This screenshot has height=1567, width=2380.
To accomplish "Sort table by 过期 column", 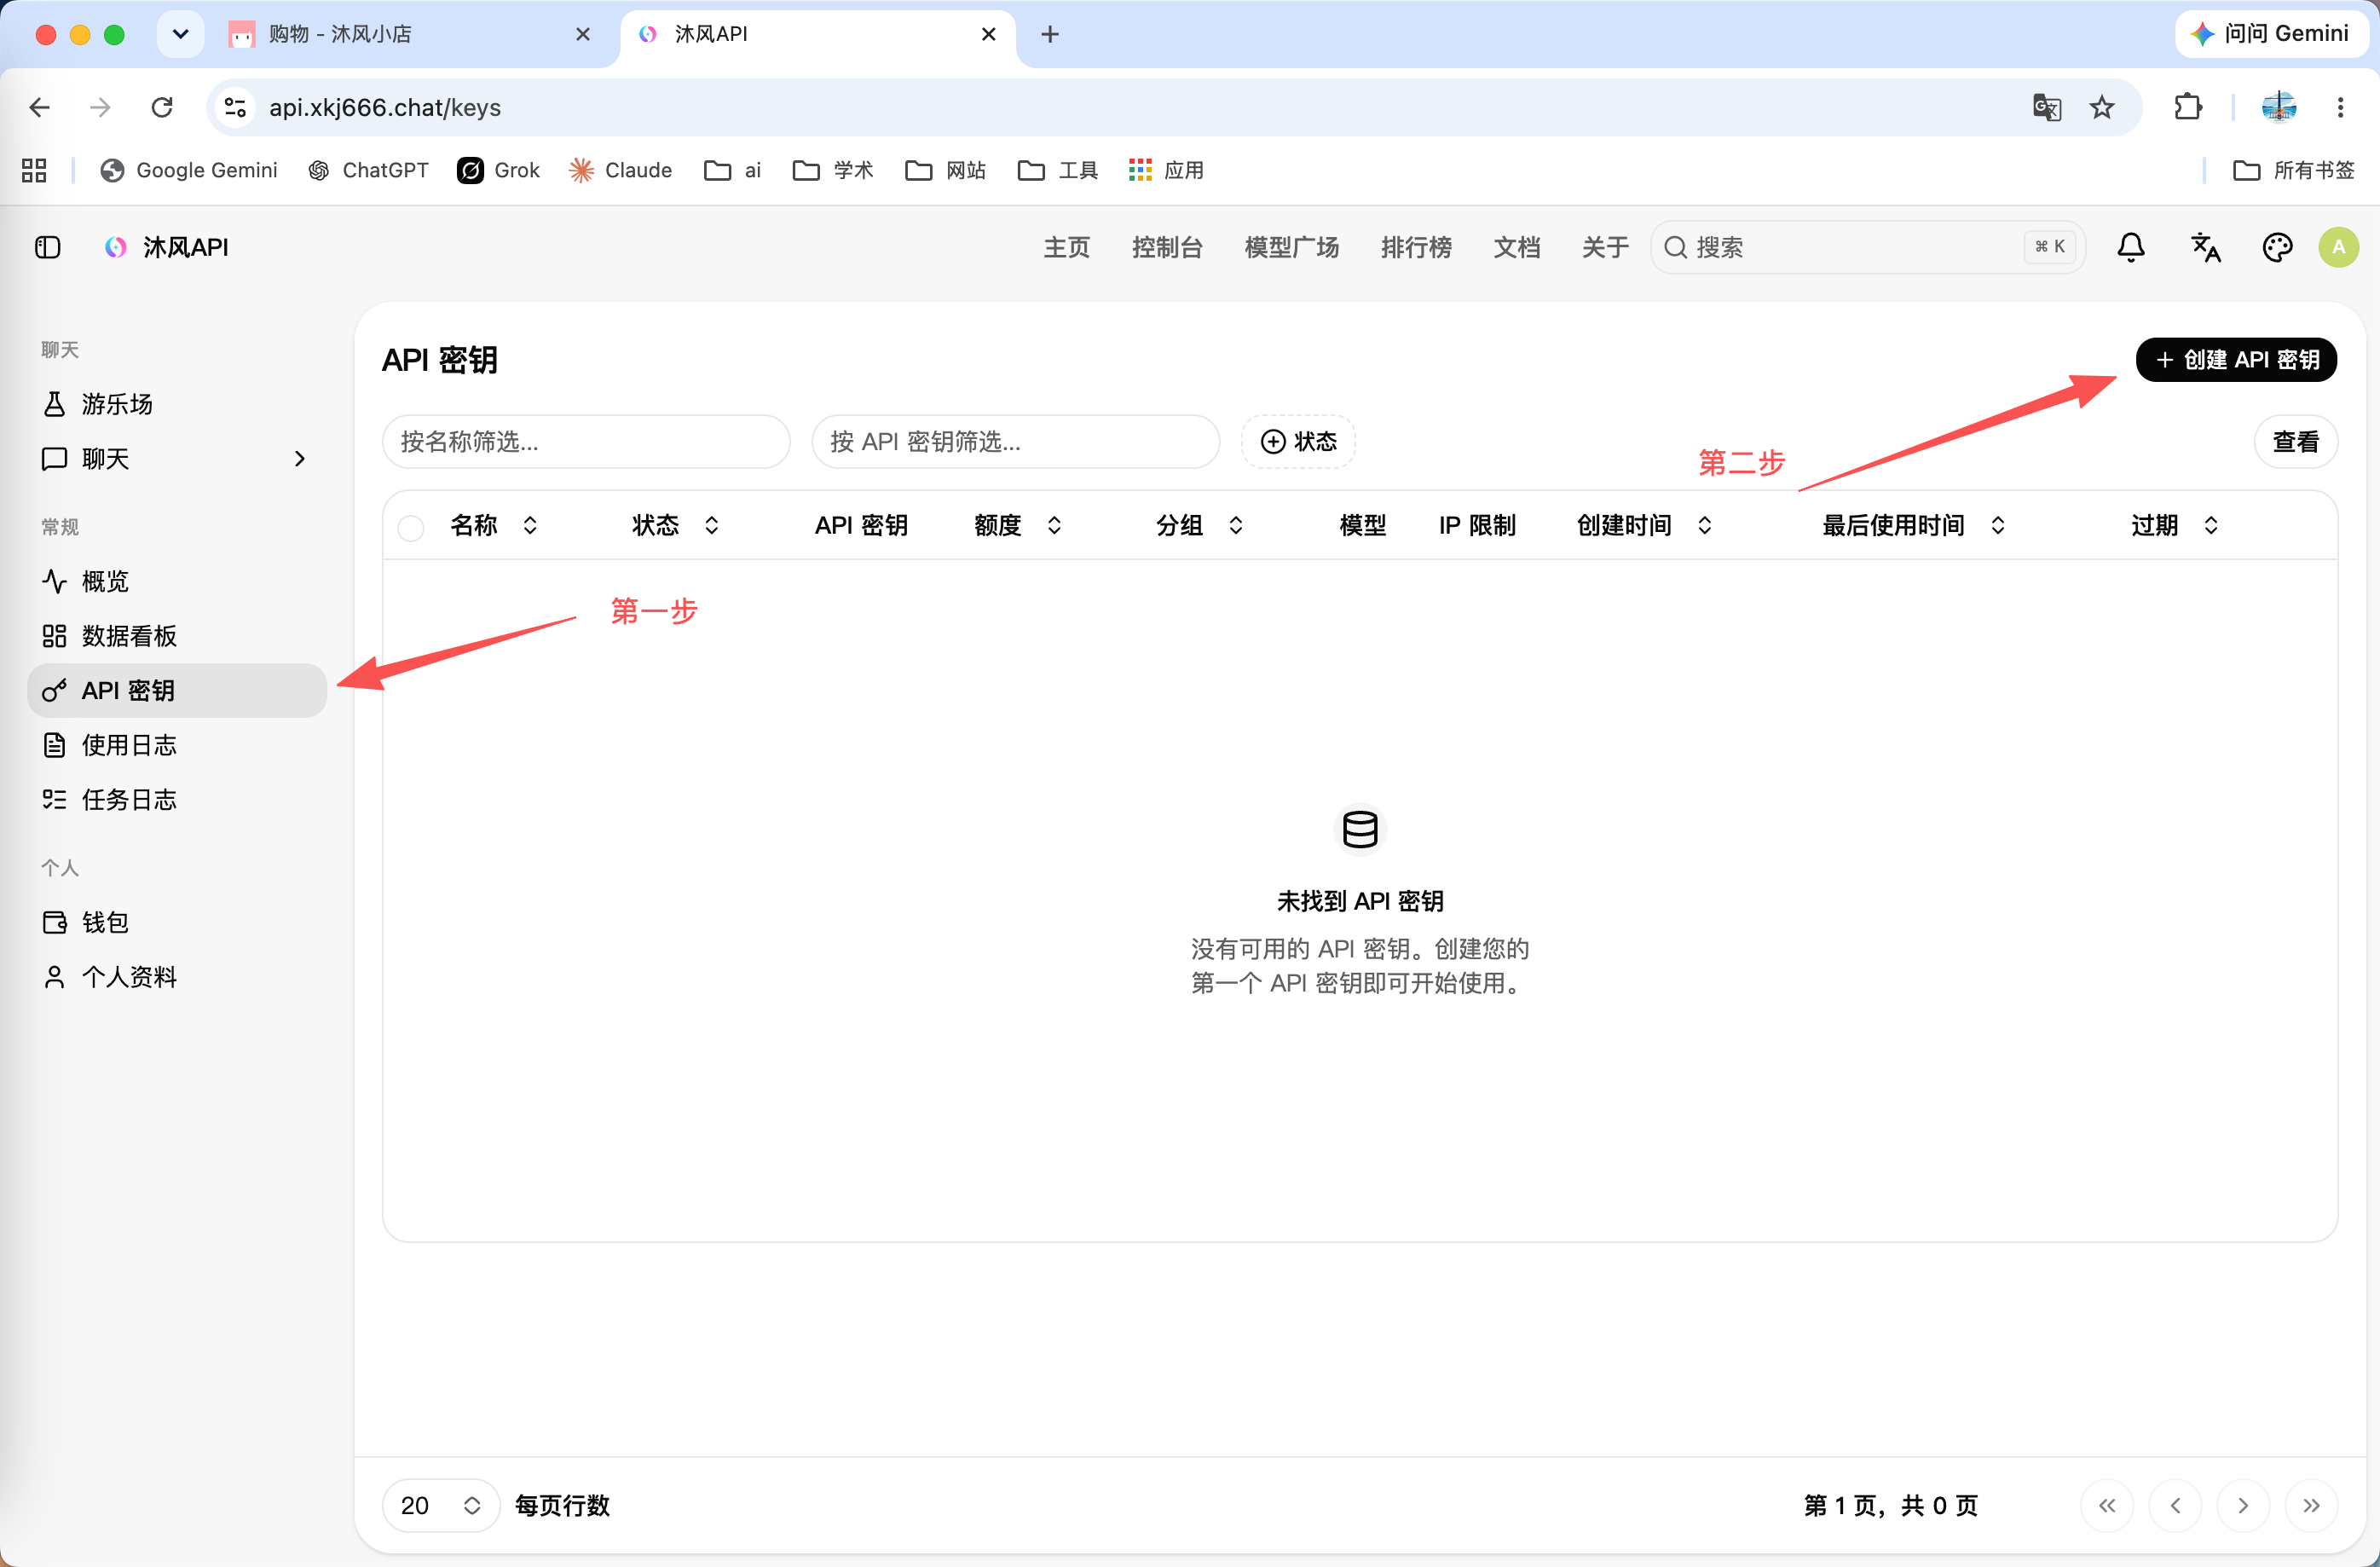I will 2175,525.
